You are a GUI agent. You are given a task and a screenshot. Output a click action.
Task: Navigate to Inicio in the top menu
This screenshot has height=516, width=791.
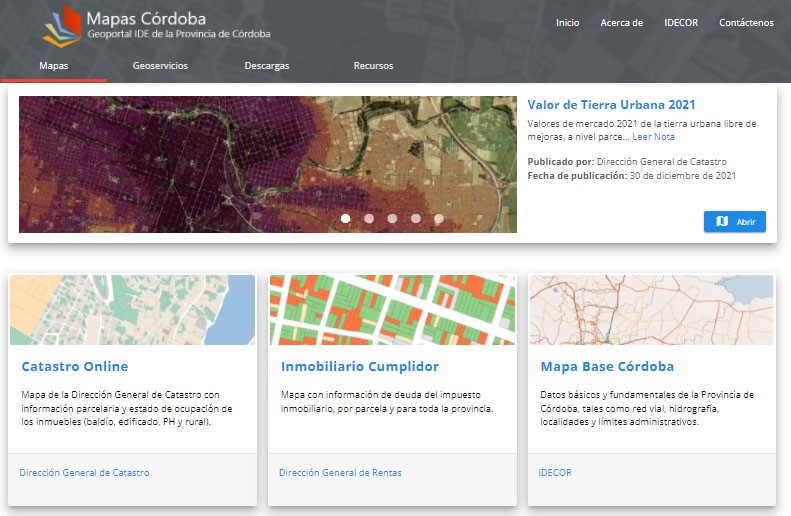point(568,23)
